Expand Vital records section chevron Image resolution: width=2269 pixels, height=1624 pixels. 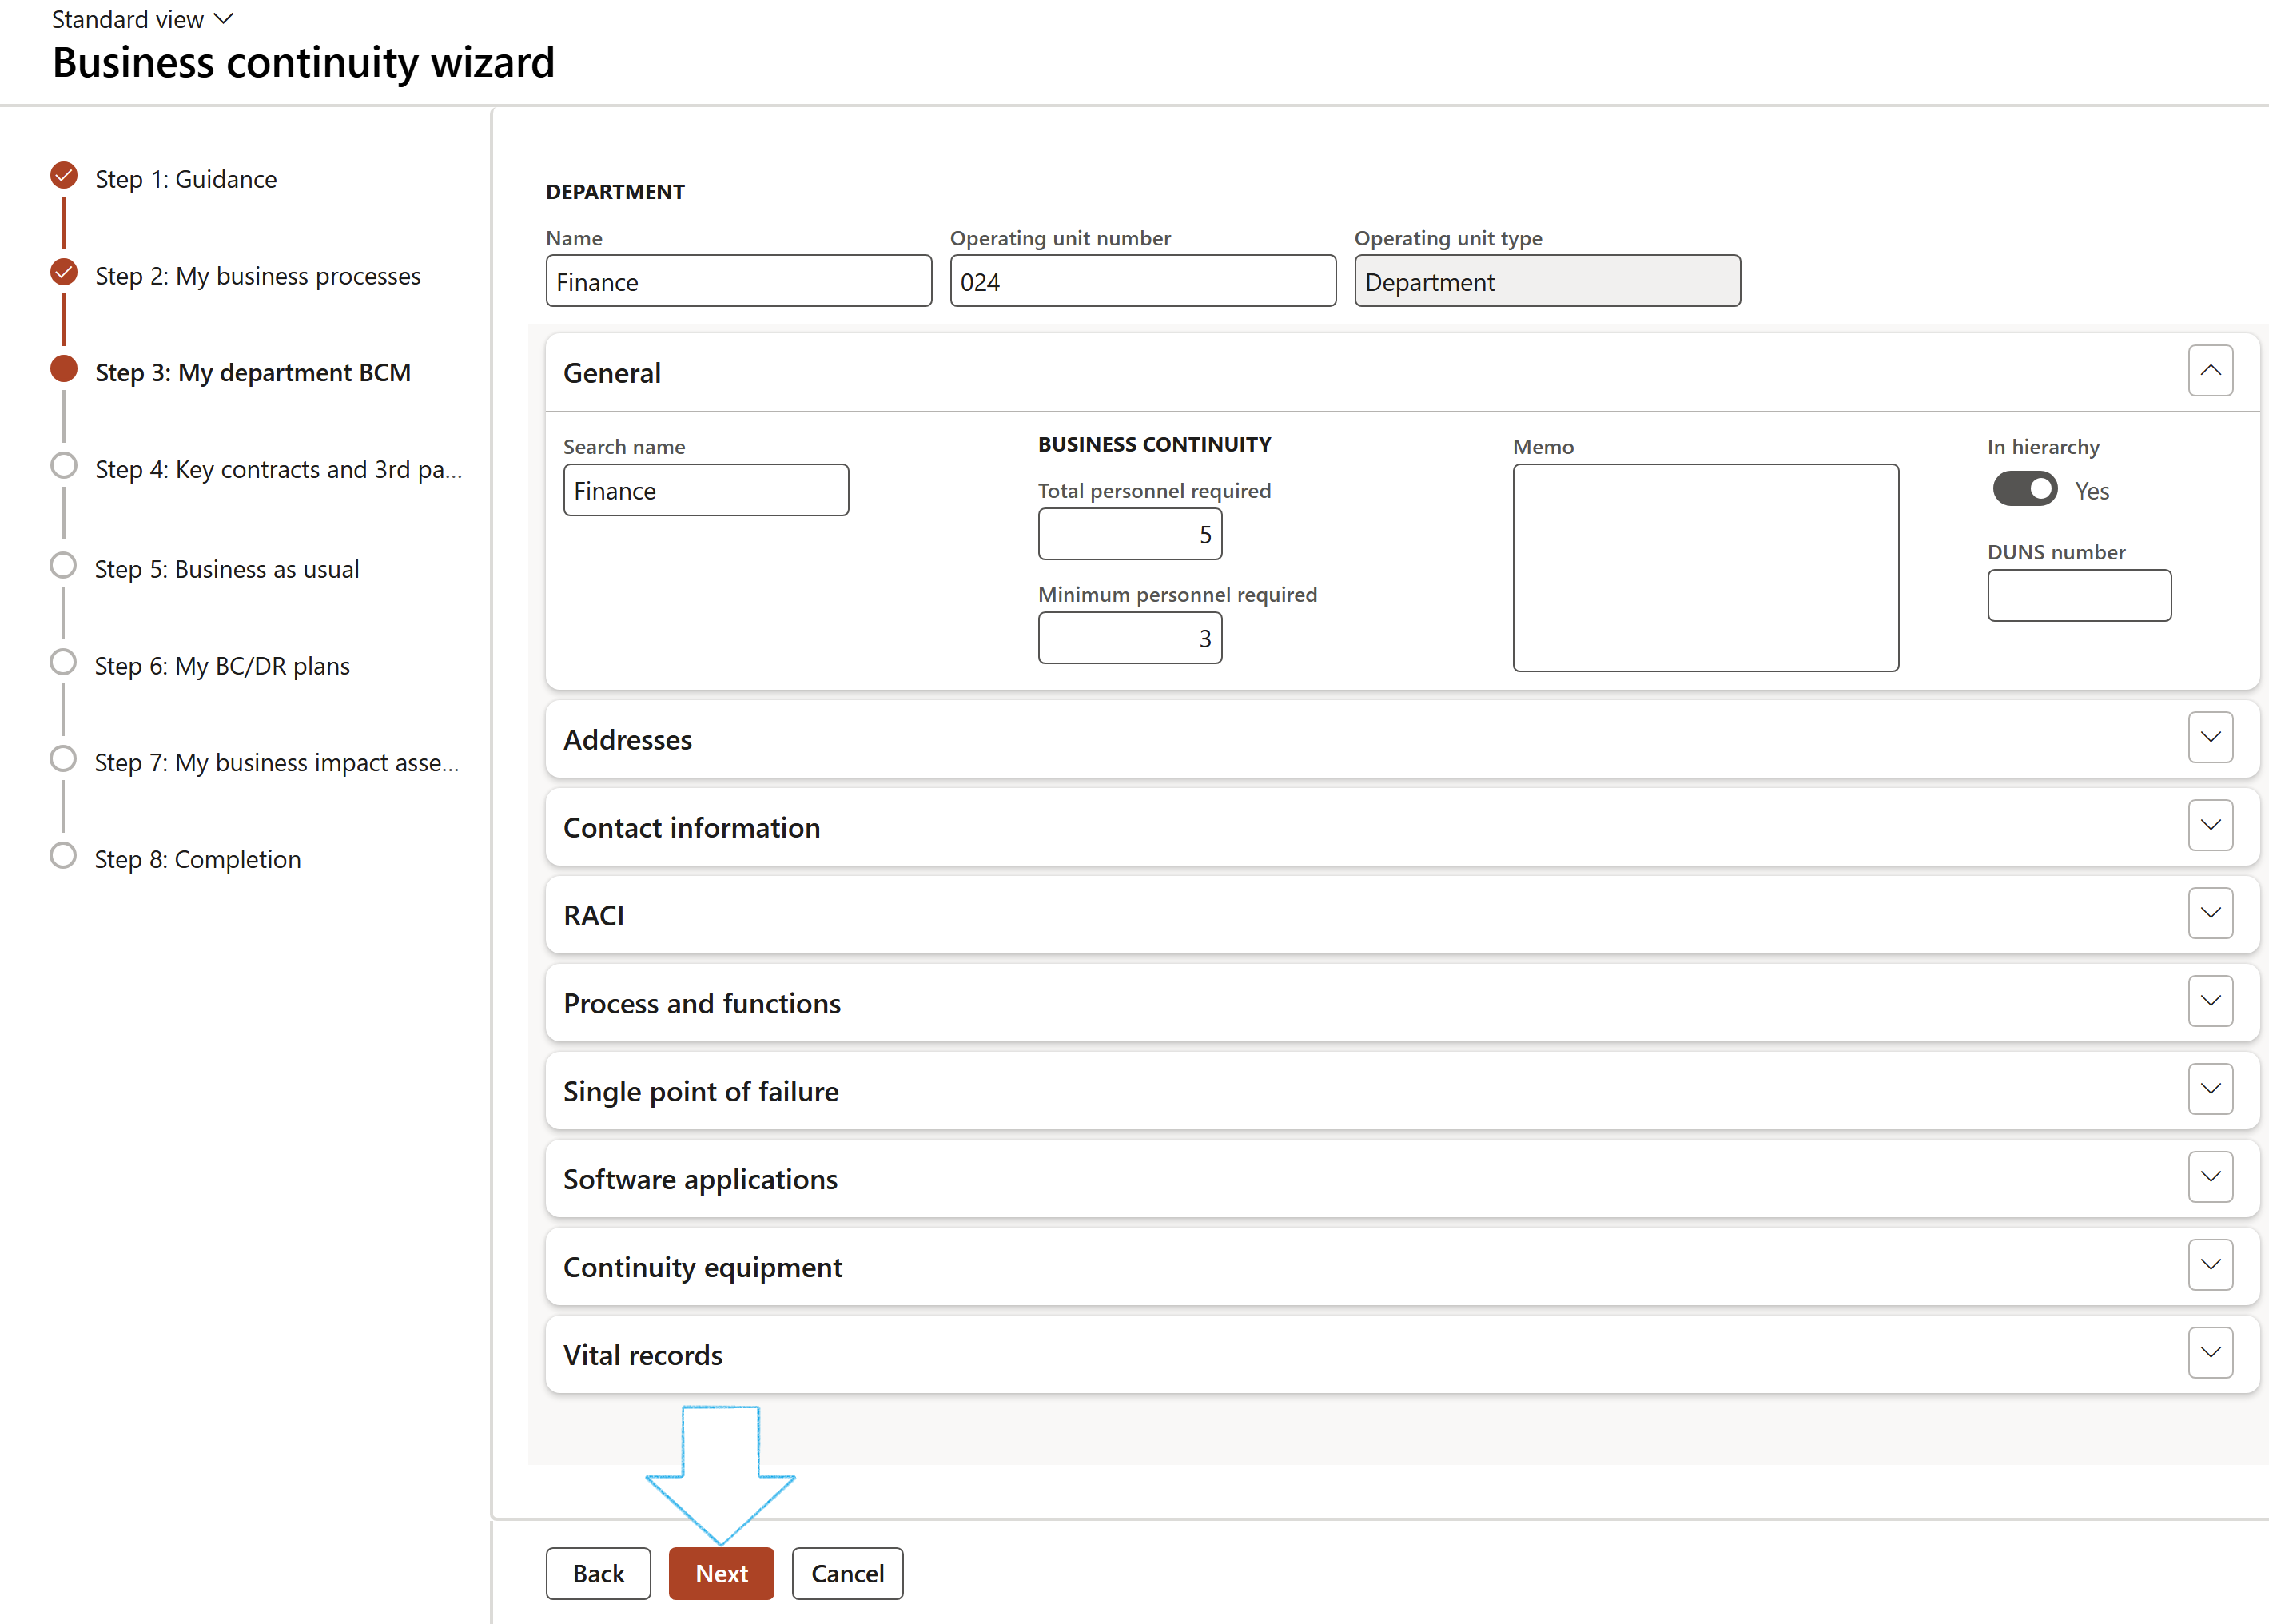pyautogui.click(x=2209, y=1353)
